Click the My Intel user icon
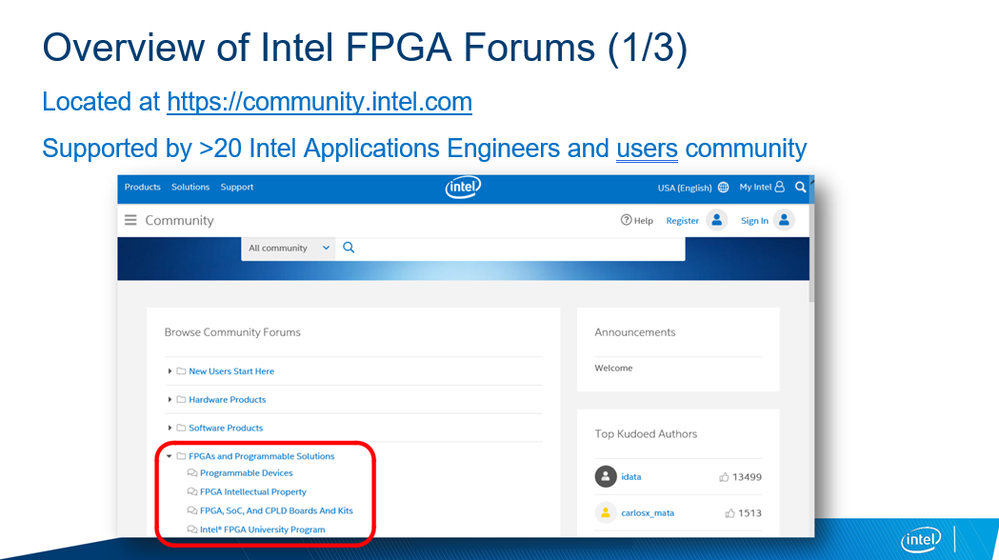999x560 pixels. pyautogui.click(x=780, y=187)
